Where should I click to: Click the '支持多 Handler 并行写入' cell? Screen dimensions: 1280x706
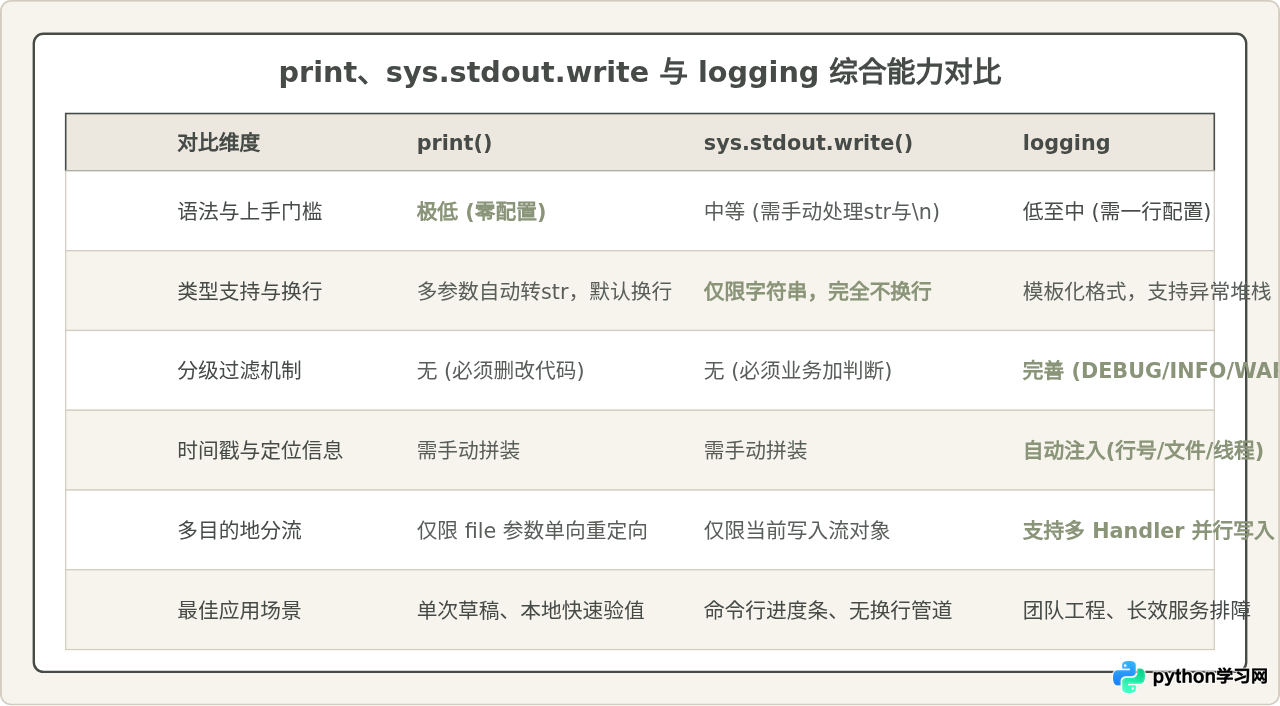point(1148,530)
